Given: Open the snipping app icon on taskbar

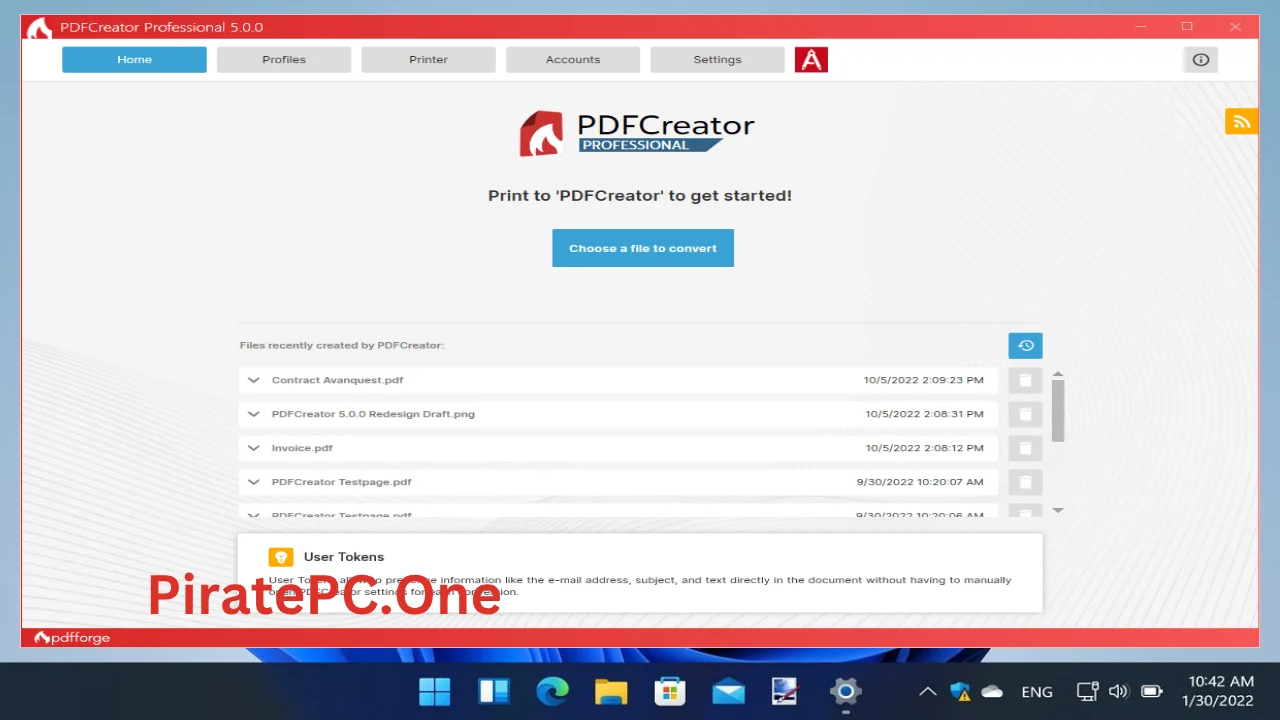Looking at the screenshot, I should tap(786, 691).
